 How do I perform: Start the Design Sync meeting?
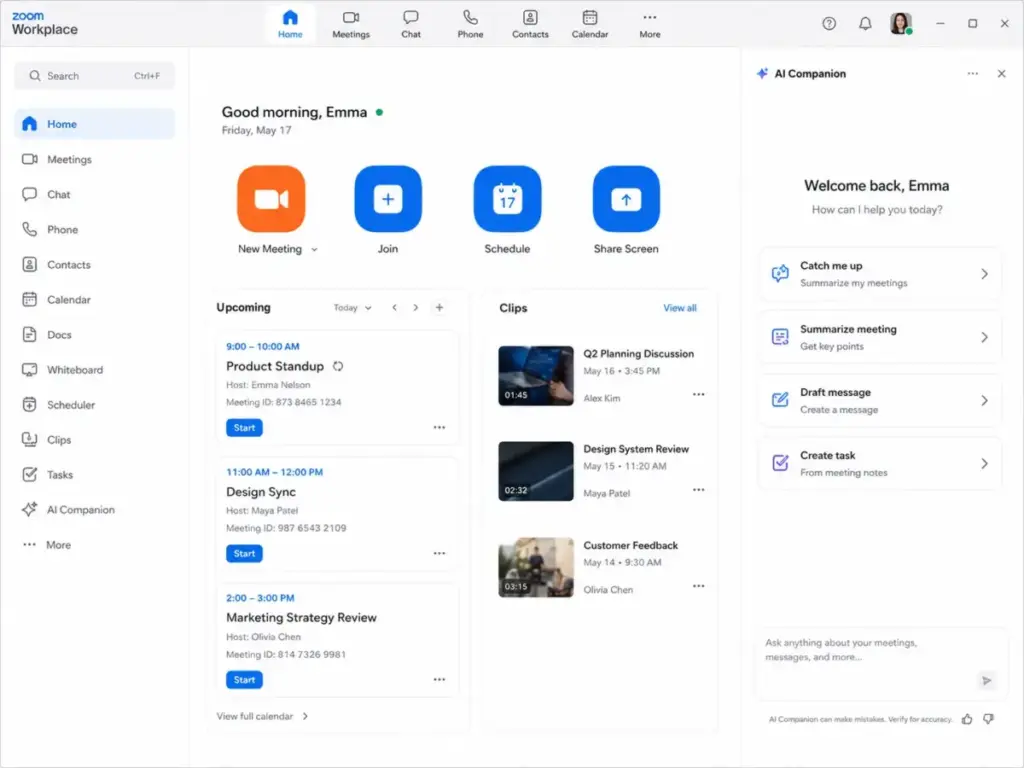tap(244, 554)
